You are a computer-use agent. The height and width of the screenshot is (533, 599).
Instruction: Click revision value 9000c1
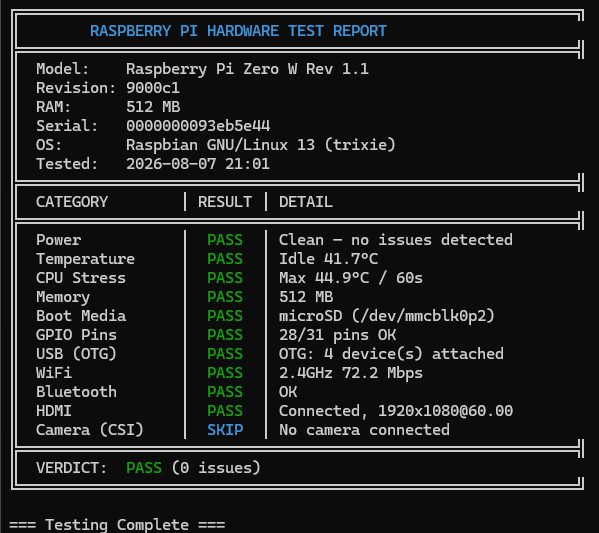(153, 88)
